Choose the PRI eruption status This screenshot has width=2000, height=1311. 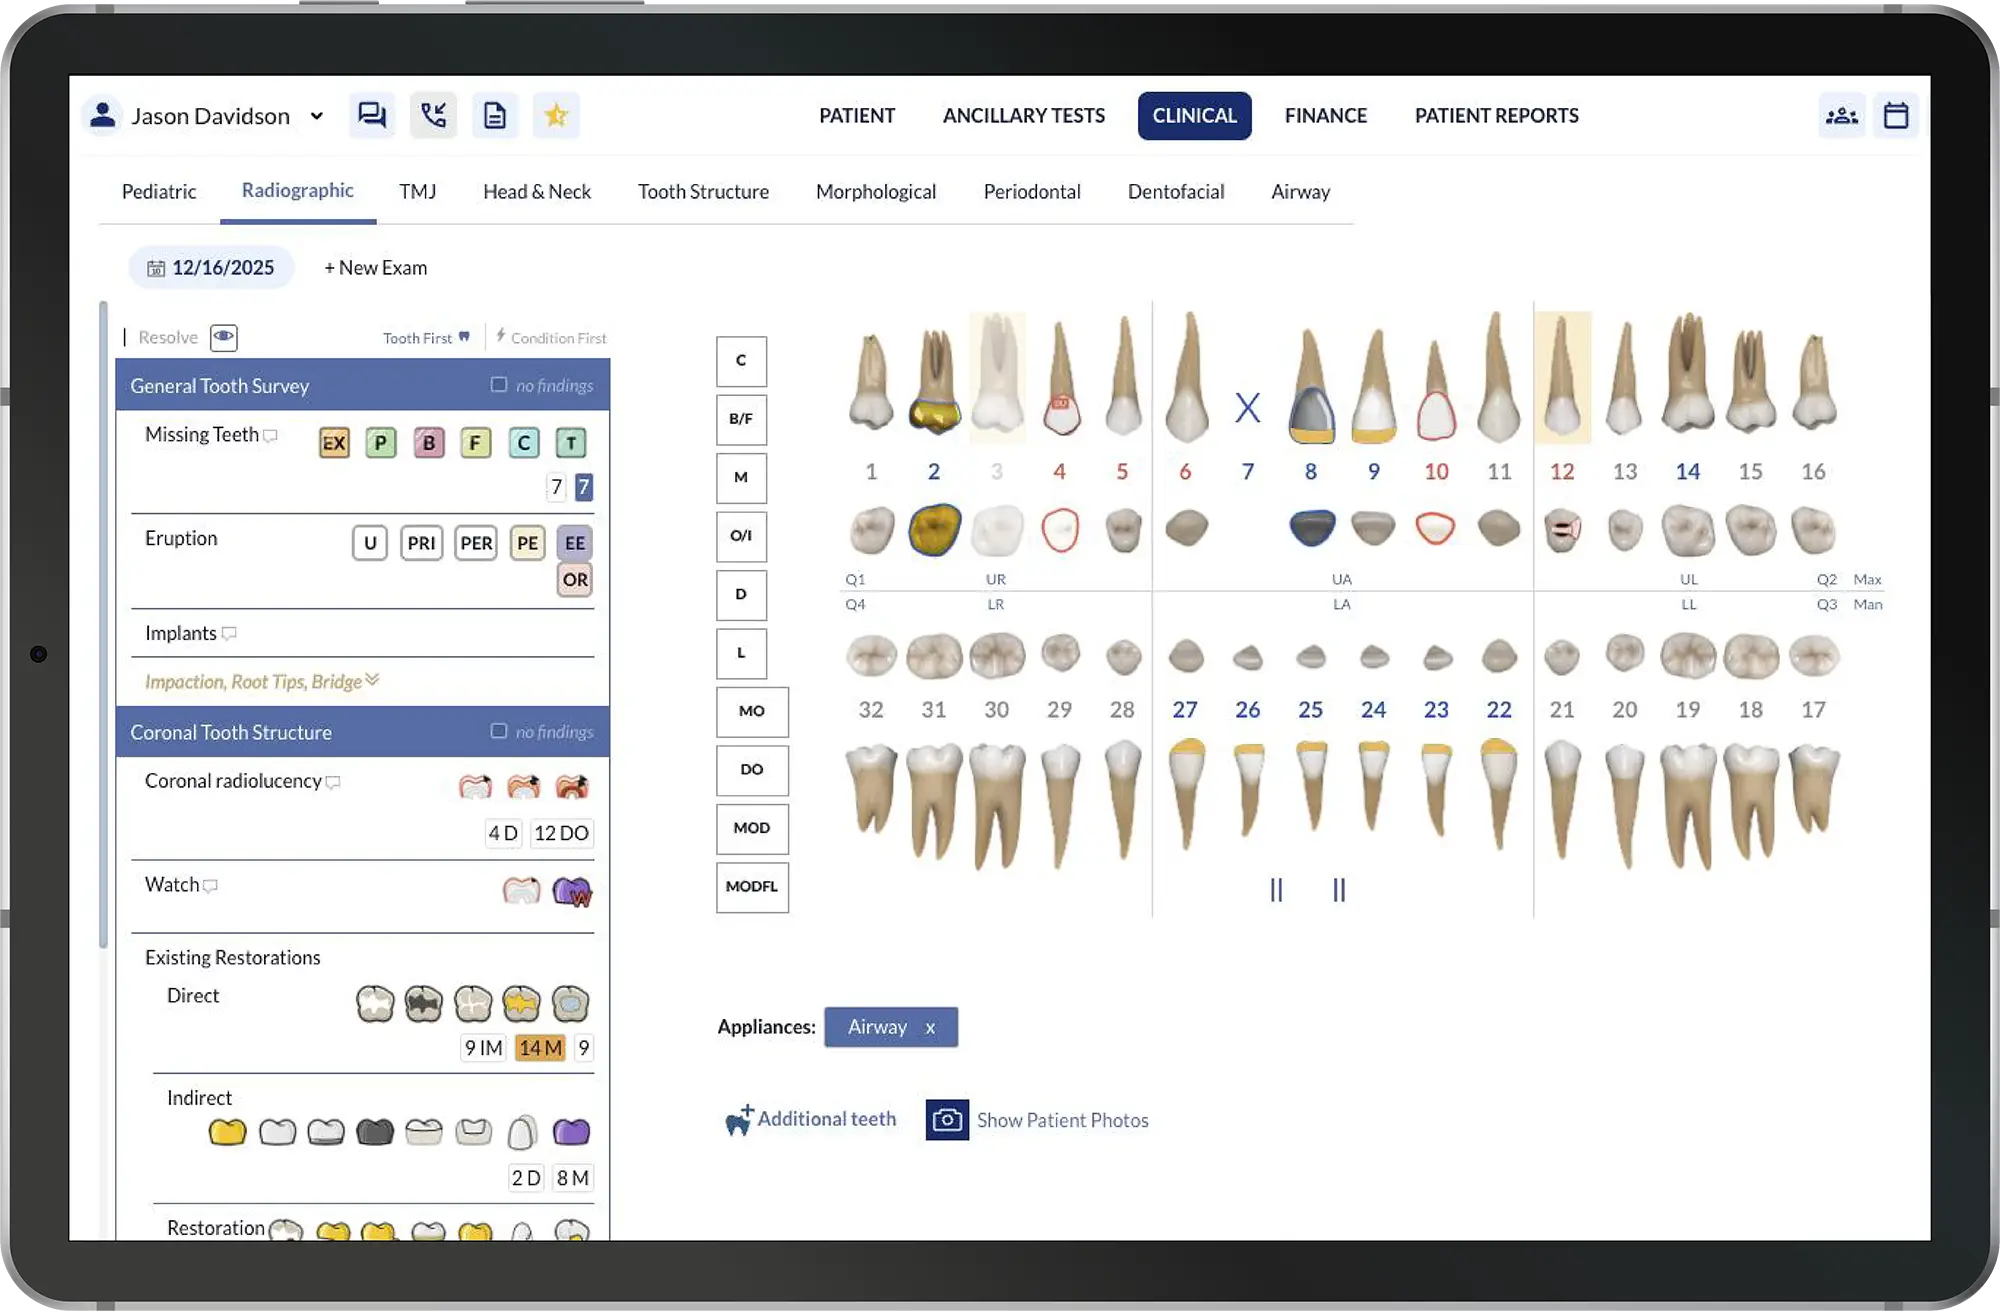pyautogui.click(x=421, y=543)
